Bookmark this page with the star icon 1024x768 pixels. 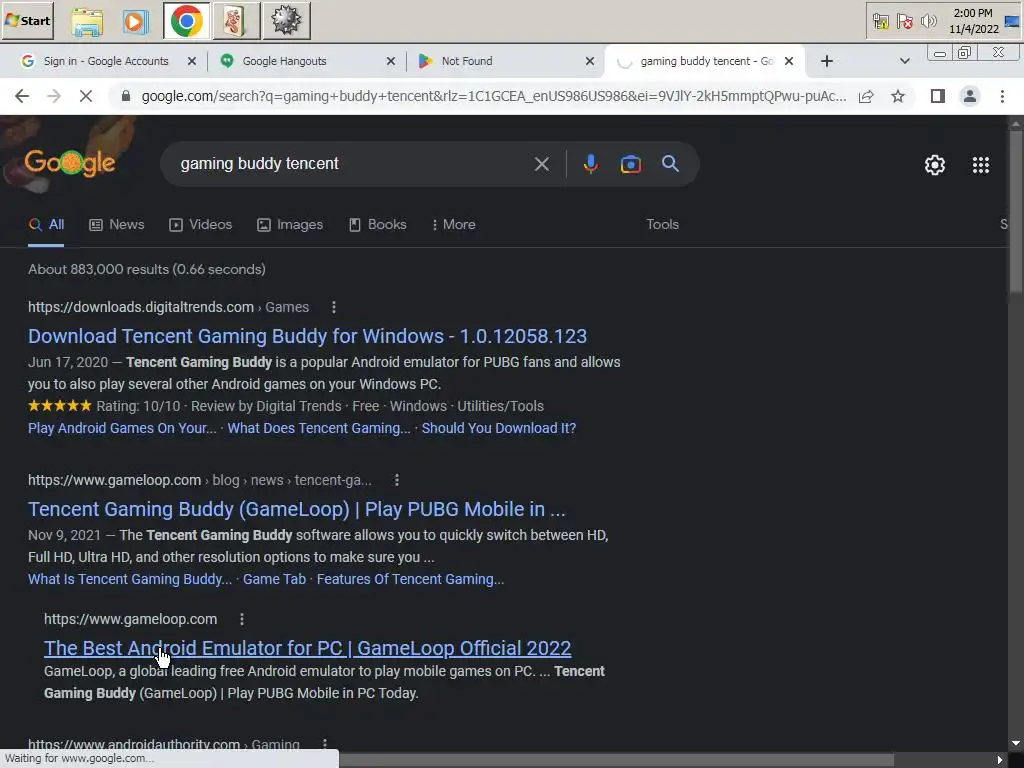898,97
